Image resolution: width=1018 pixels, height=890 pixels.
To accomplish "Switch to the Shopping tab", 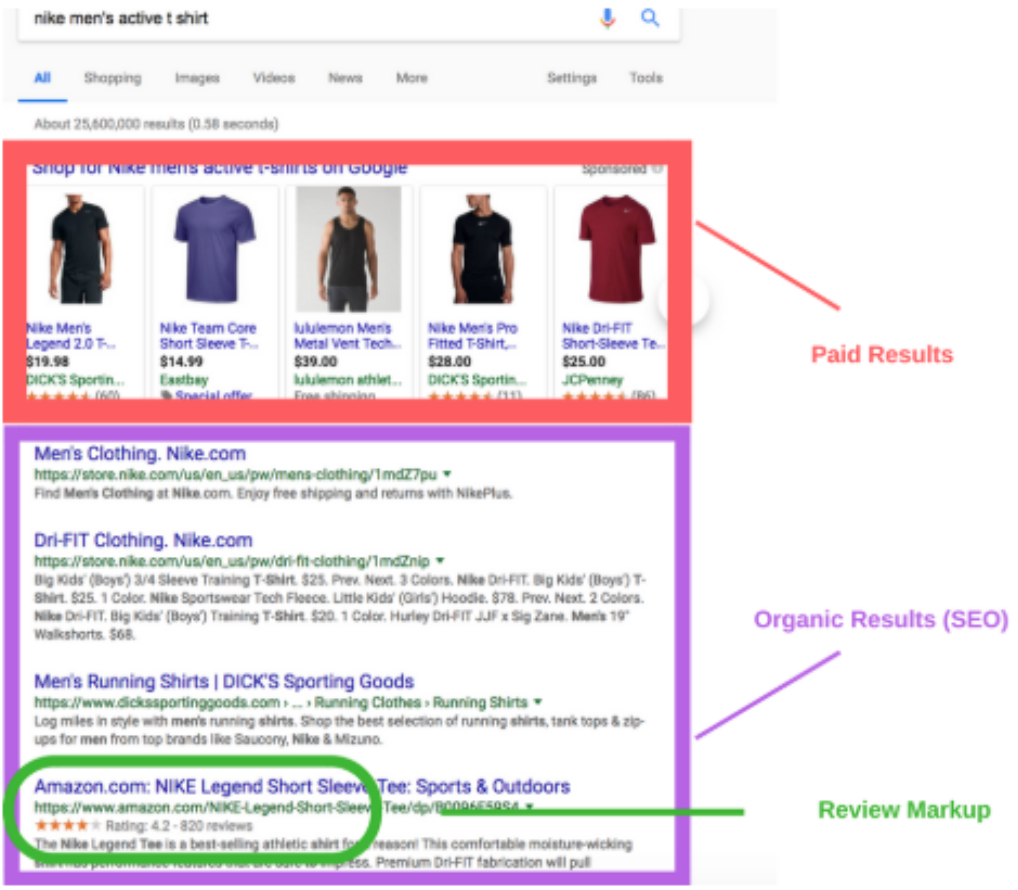I will point(112,78).
